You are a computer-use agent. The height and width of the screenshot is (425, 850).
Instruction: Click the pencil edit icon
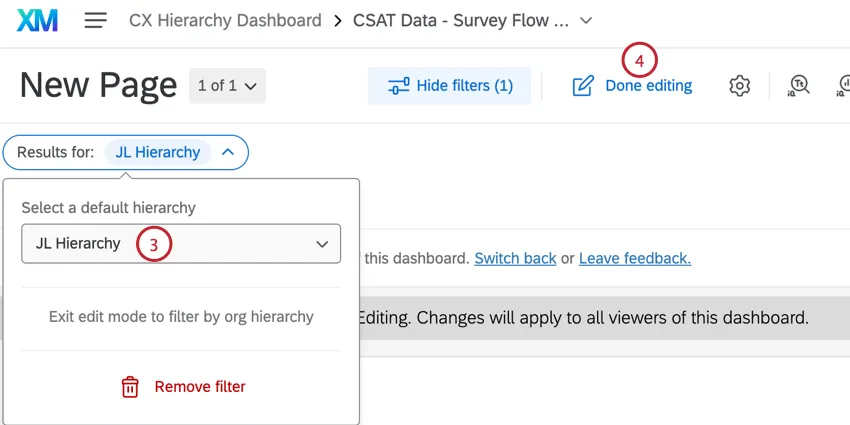(583, 86)
